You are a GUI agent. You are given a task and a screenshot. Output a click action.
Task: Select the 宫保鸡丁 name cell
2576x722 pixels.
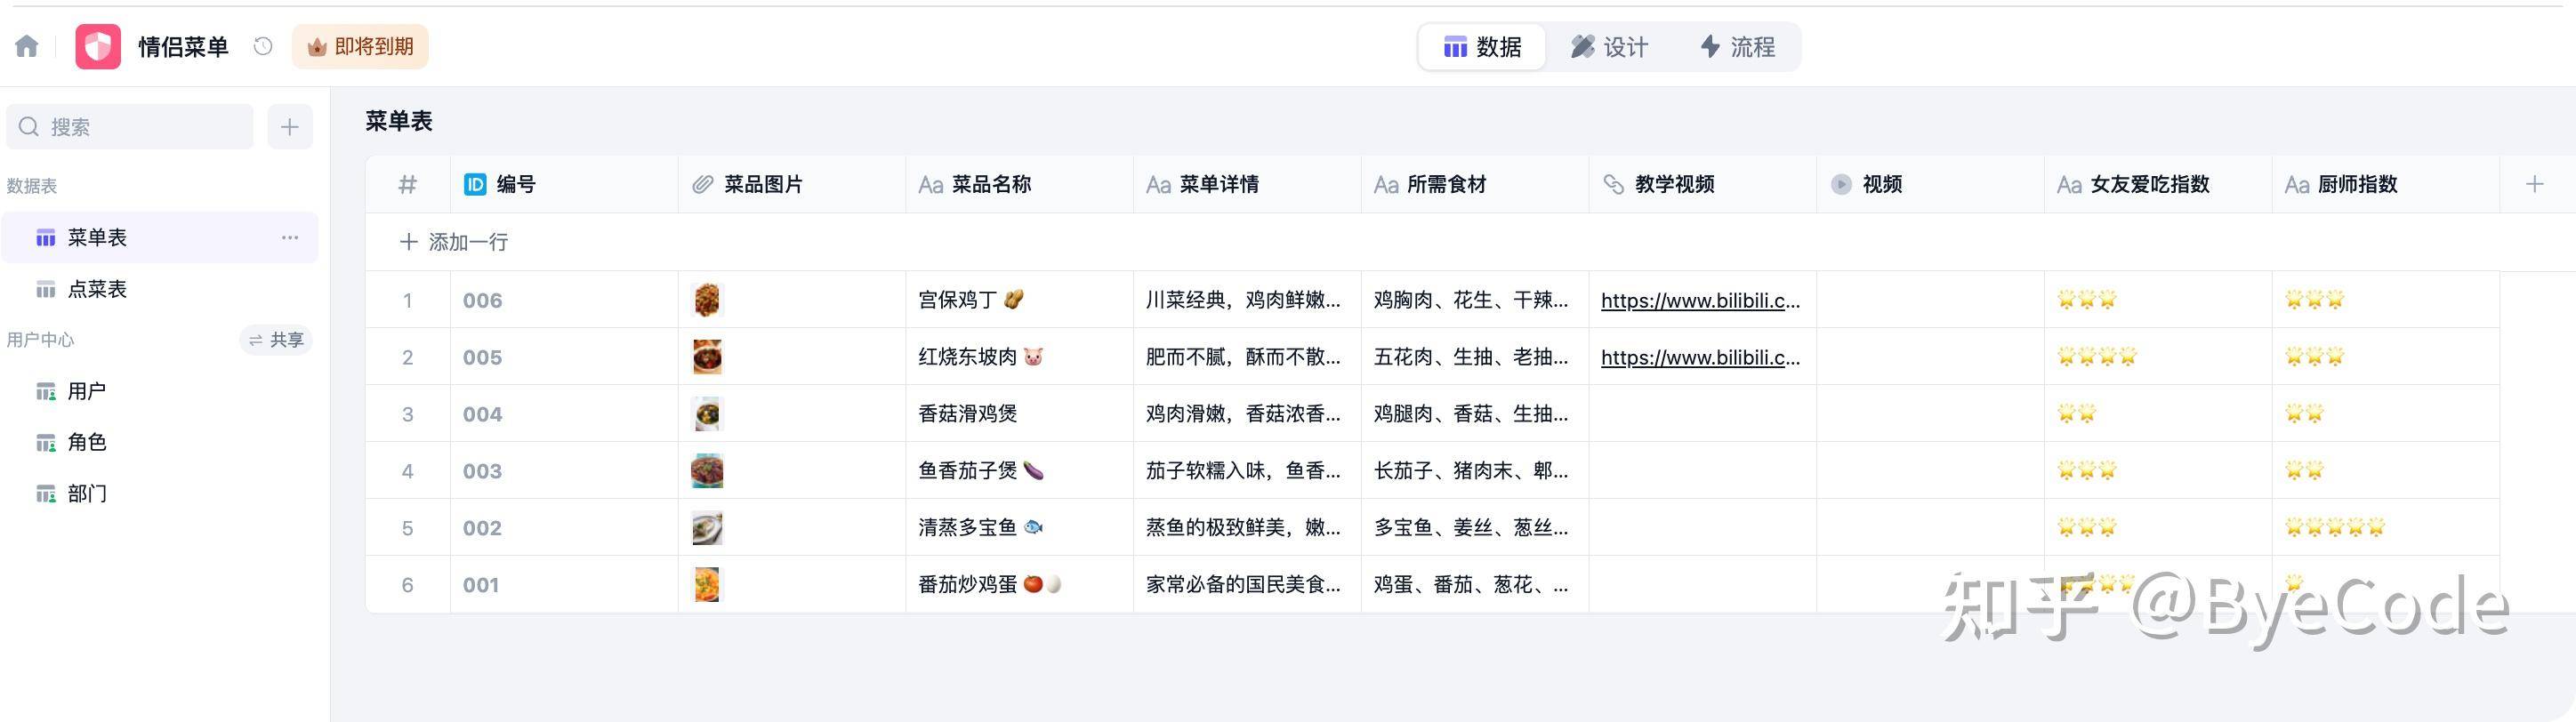coord(1020,300)
